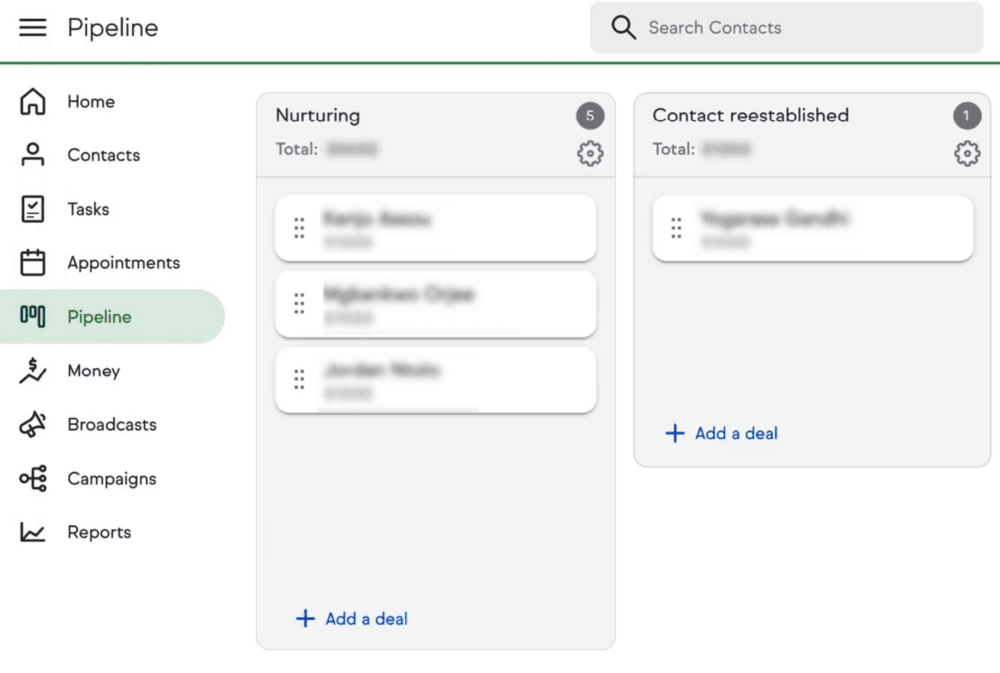Select the Money icon

[x=33, y=371]
